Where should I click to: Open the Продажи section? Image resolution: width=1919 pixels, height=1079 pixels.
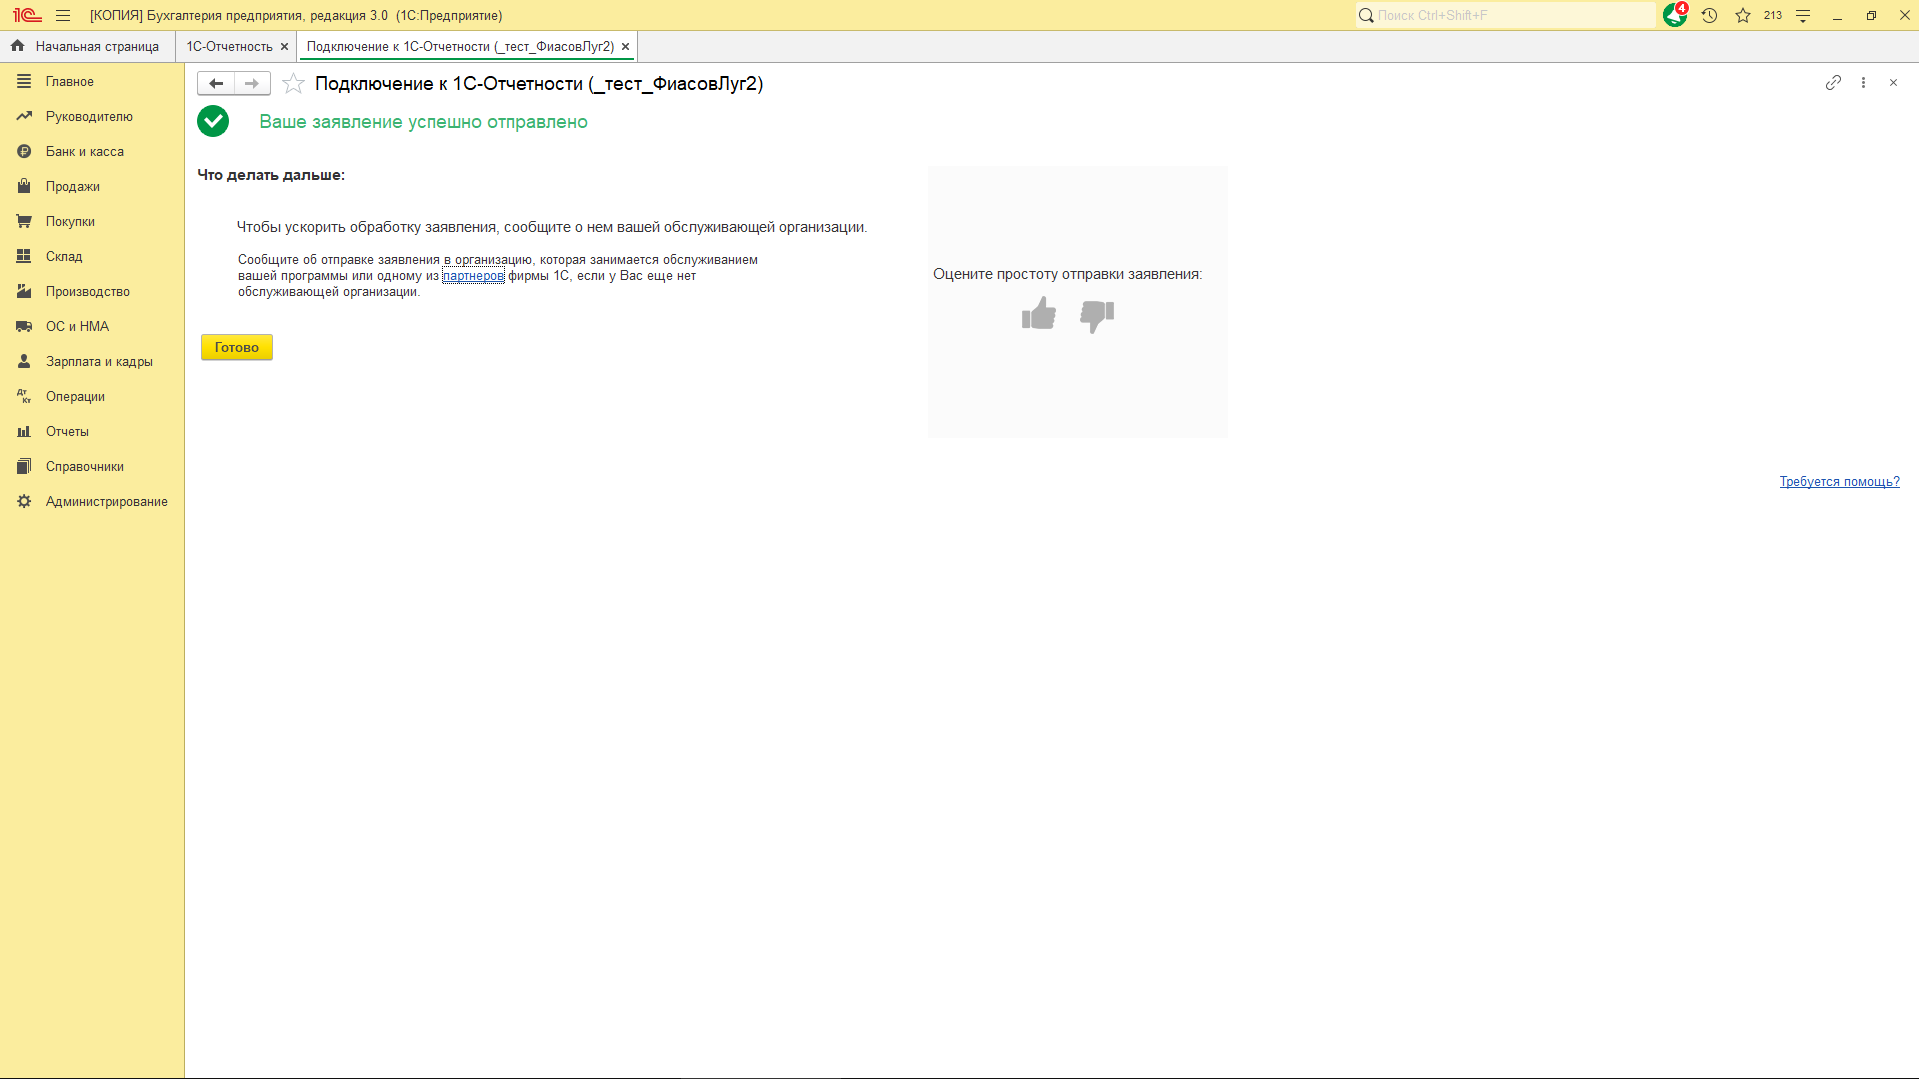(x=92, y=187)
